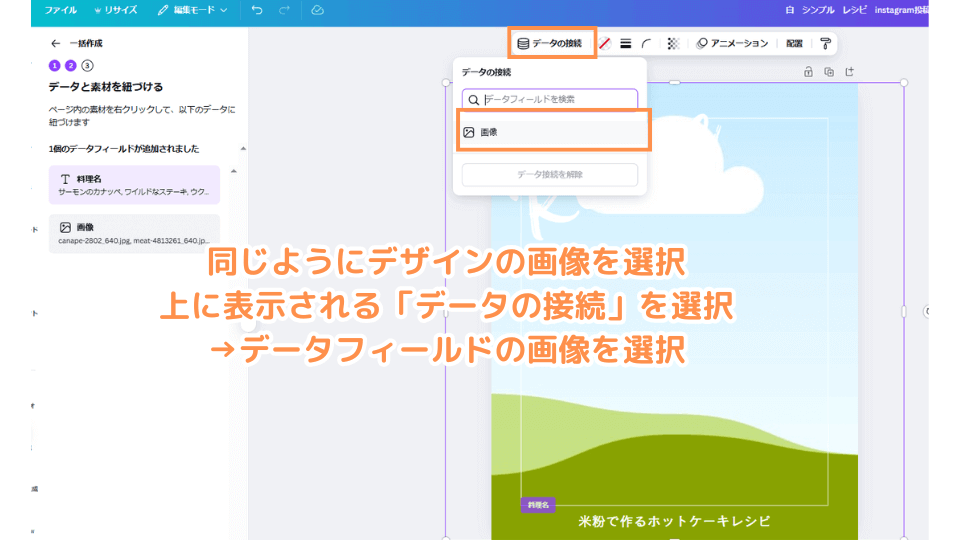Click データ接続を解除 button
The image size is (960, 540).
[x=550, y=174]
